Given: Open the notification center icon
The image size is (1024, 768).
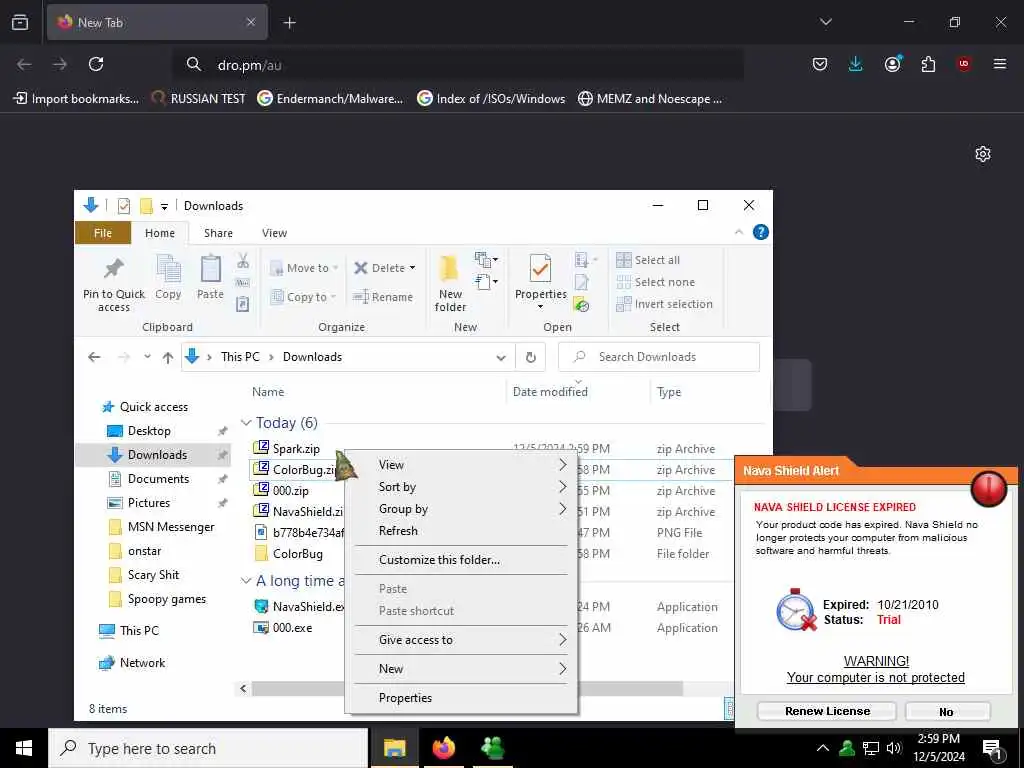Looking at the screenshot, I should point(993,748).
